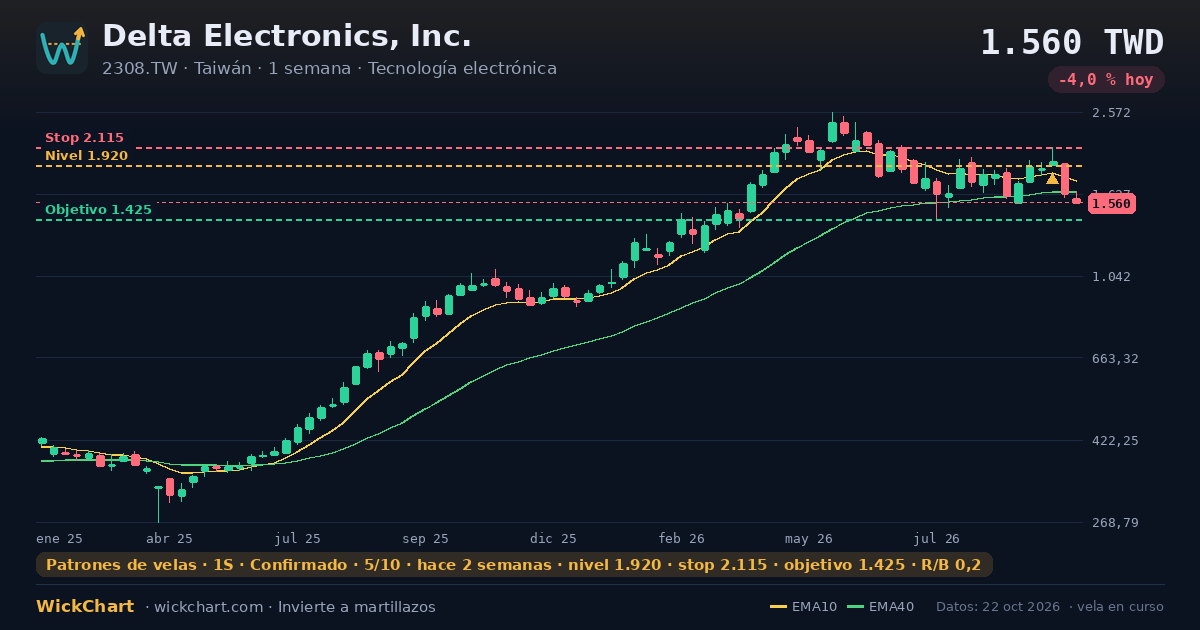Click the dic 25 date label
Screen dimensions: 1200x630
point(554,538)
